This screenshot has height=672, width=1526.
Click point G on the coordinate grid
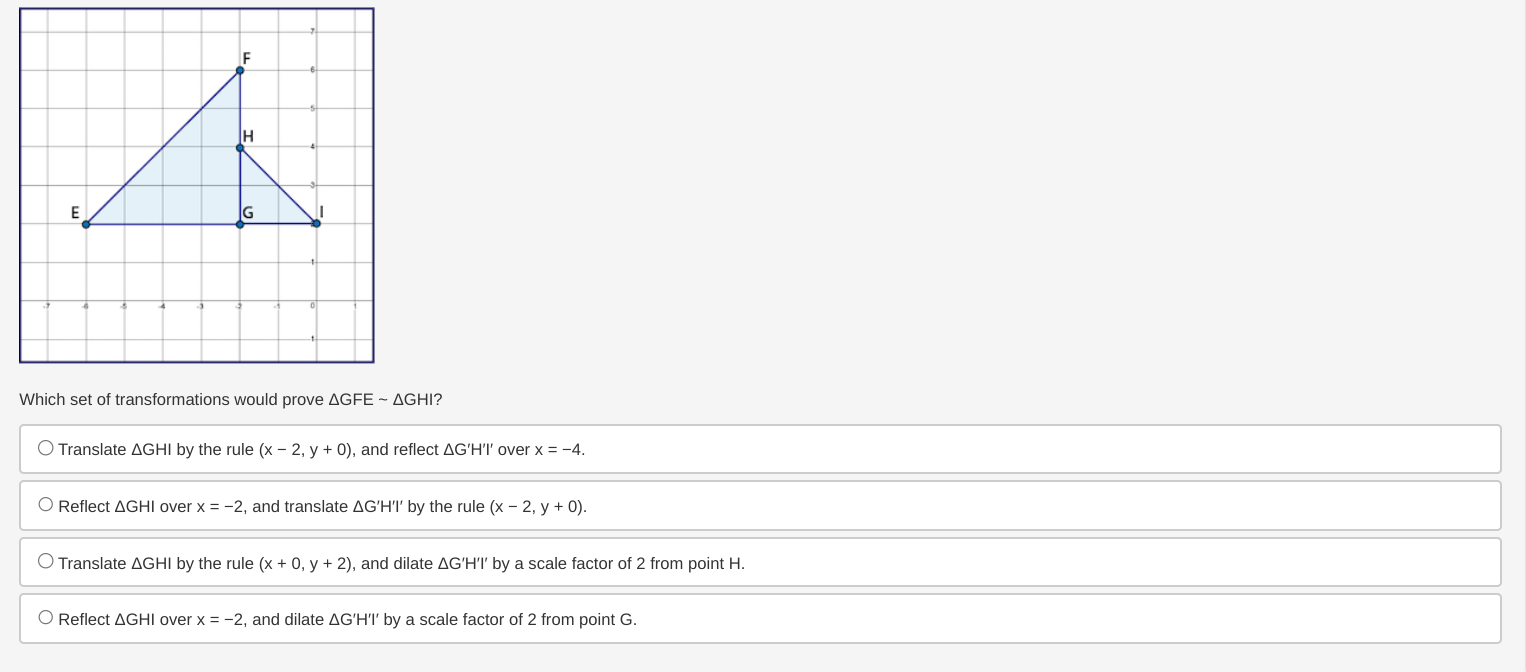tap(239, 225)
